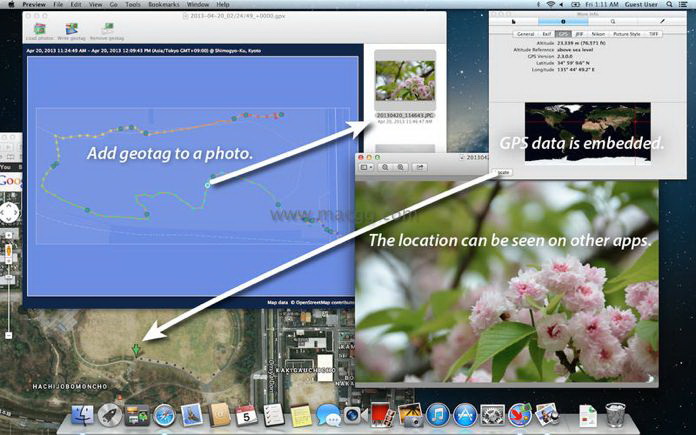Switch to the Exif tab
The height and width of the screenshot is (435, 696).
click(x=549, y=33)
